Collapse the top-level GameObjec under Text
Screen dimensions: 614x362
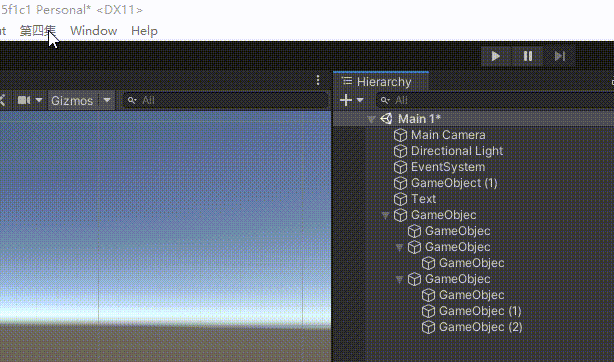386,215
